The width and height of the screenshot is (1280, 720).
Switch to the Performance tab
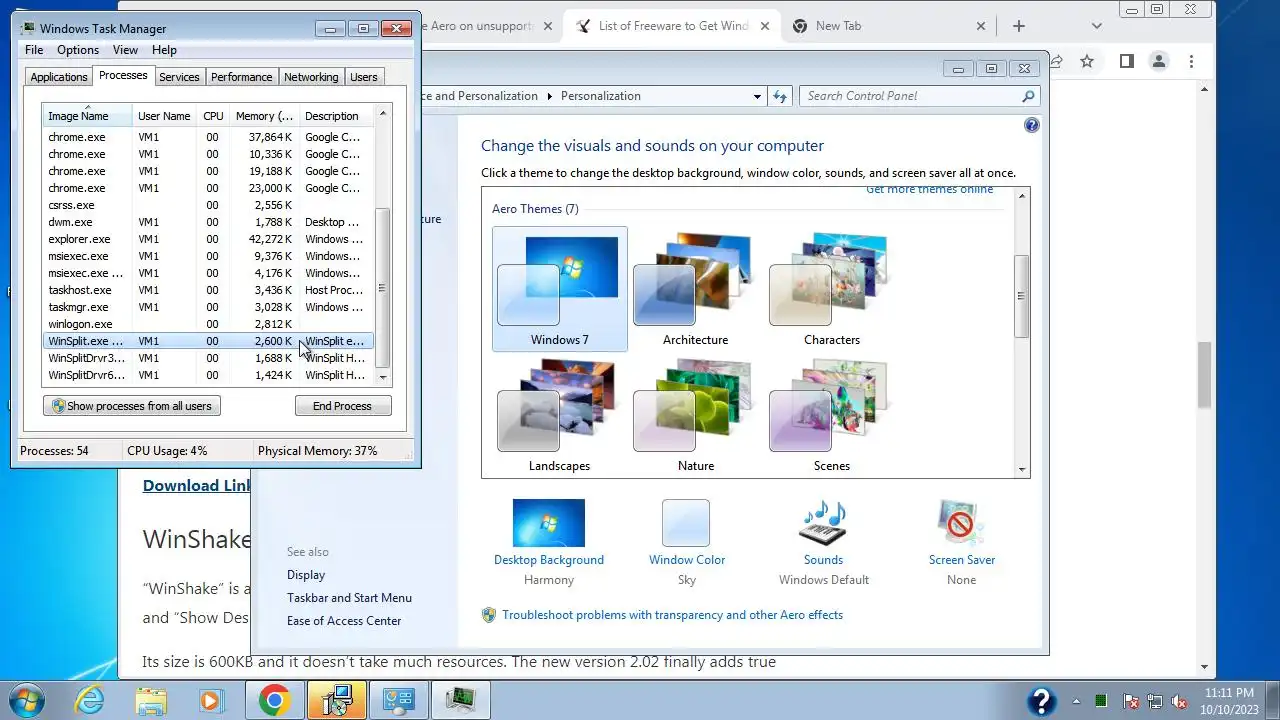(x=241, y=77)
